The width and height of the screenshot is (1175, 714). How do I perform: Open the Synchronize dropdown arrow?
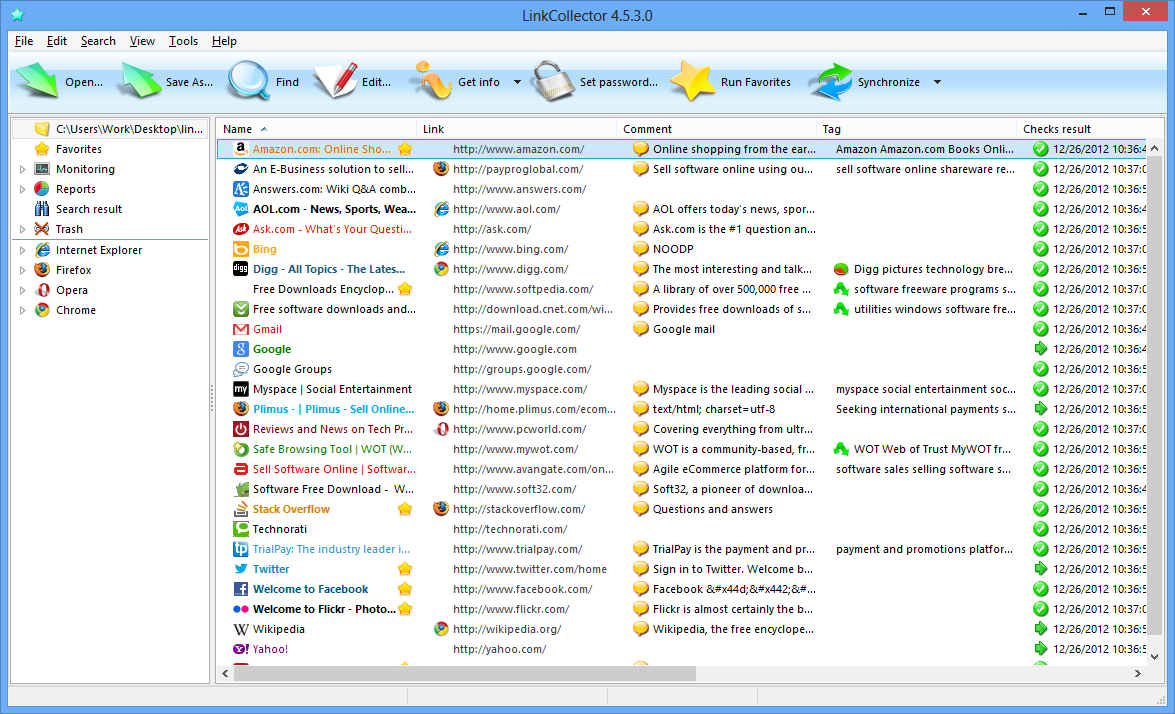click(937, 83)
